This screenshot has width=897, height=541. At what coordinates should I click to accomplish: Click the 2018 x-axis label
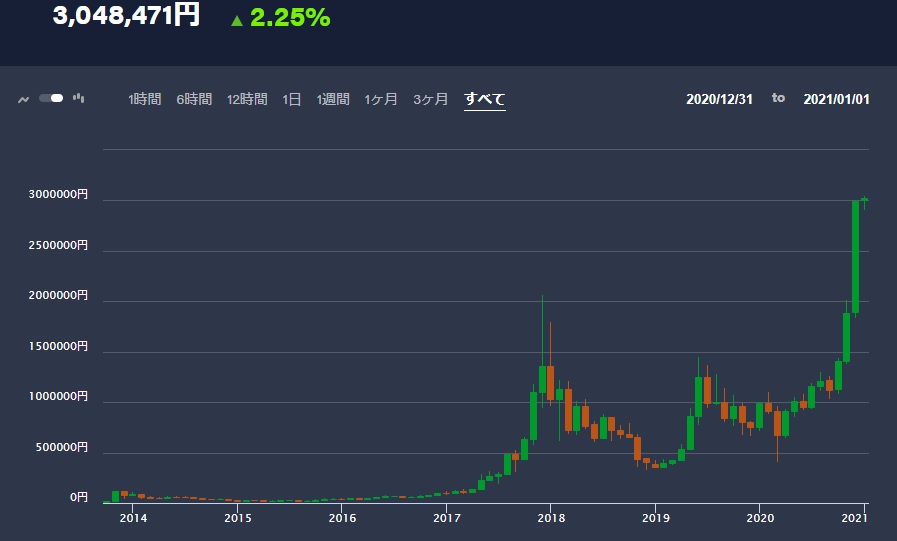(x=551, y=518)
